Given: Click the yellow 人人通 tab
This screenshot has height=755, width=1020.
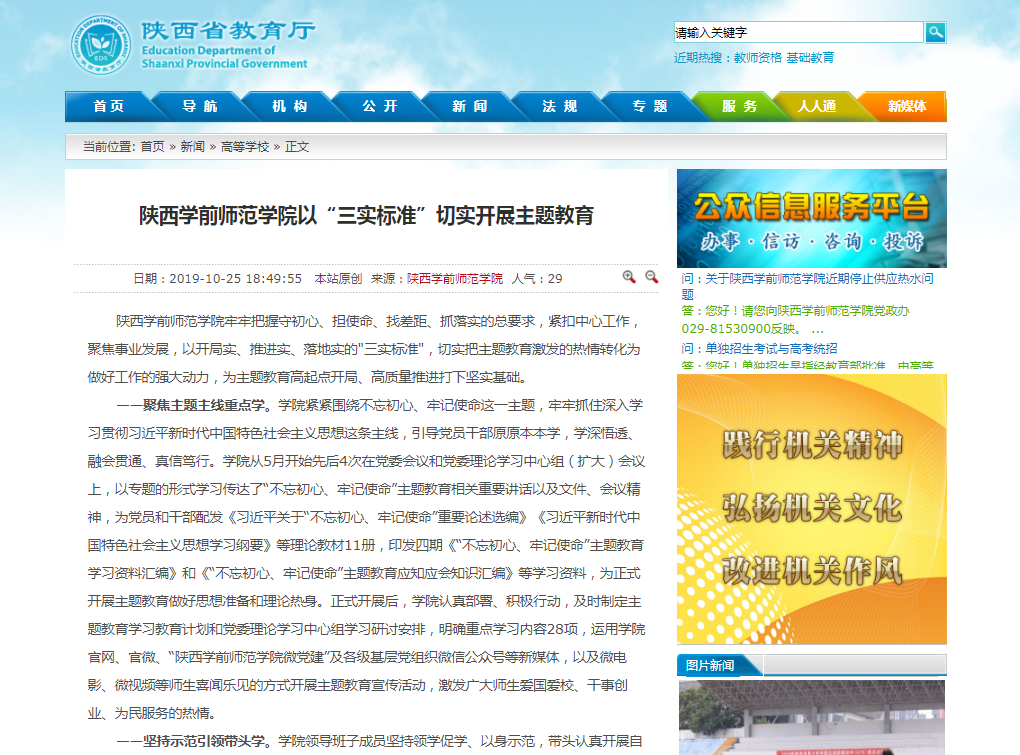Looking at the screenshot, I should [x=817, y=106].
